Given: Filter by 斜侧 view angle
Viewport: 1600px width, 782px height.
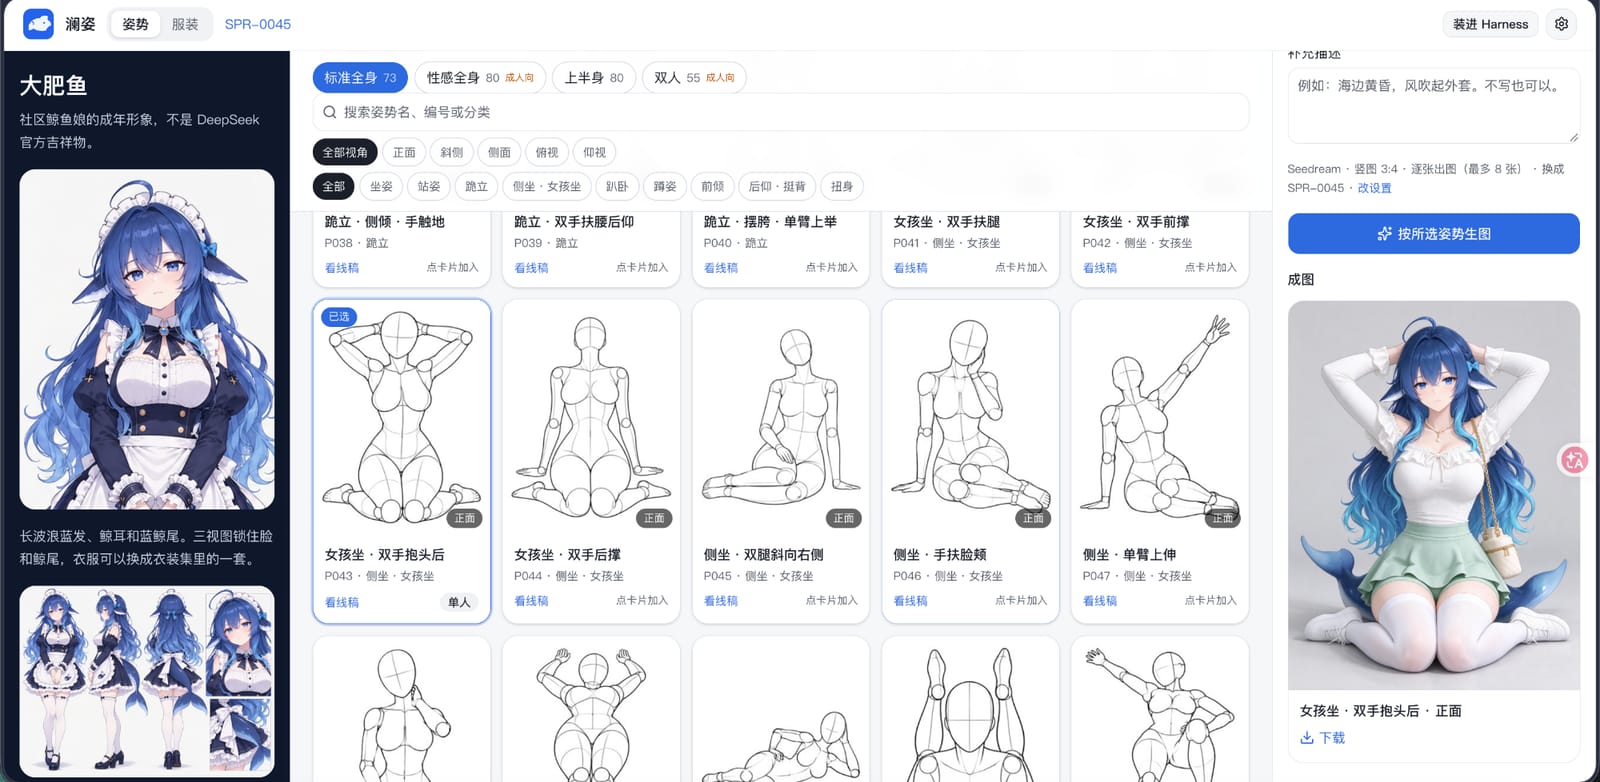Looking at the screenshot, I should 452,152.
